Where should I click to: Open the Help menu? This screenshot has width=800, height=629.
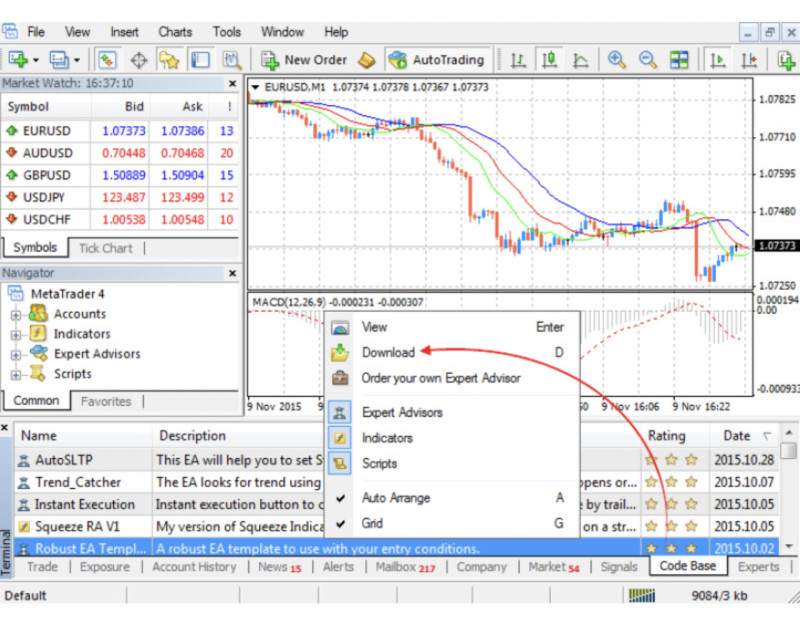pyautogui.click(x=336, y=32)
